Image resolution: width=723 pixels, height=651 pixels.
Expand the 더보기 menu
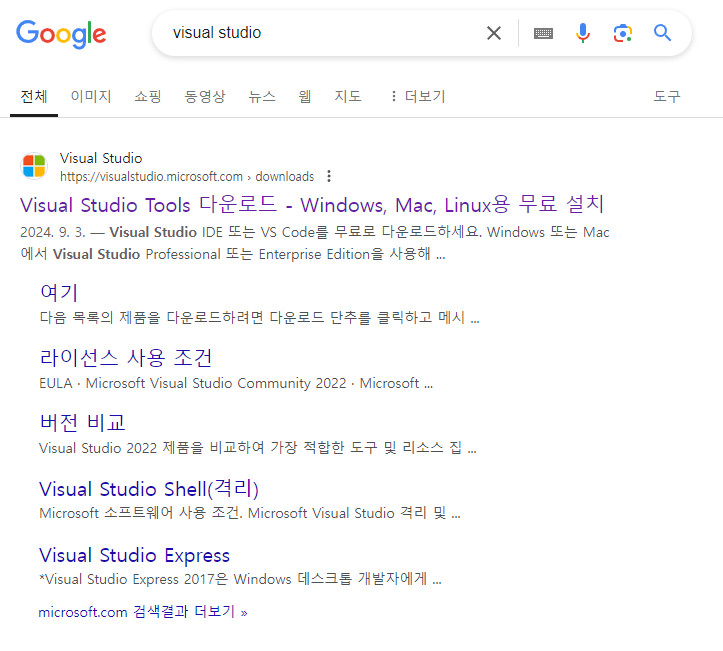pyautogui.click(x=417, y=96)
